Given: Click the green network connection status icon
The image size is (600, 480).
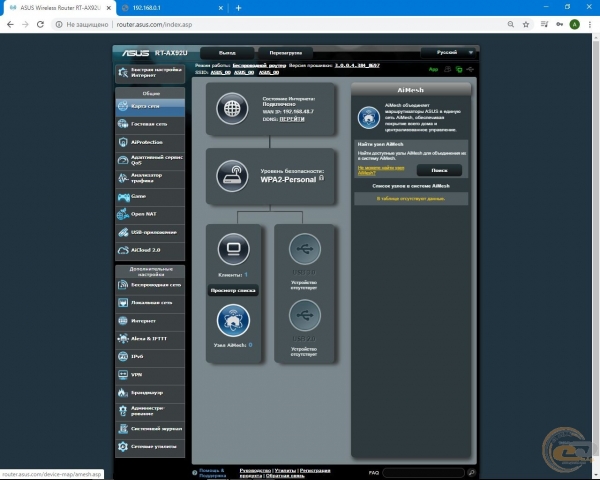Looking at the screenshot, I should [x=459, y=69].
